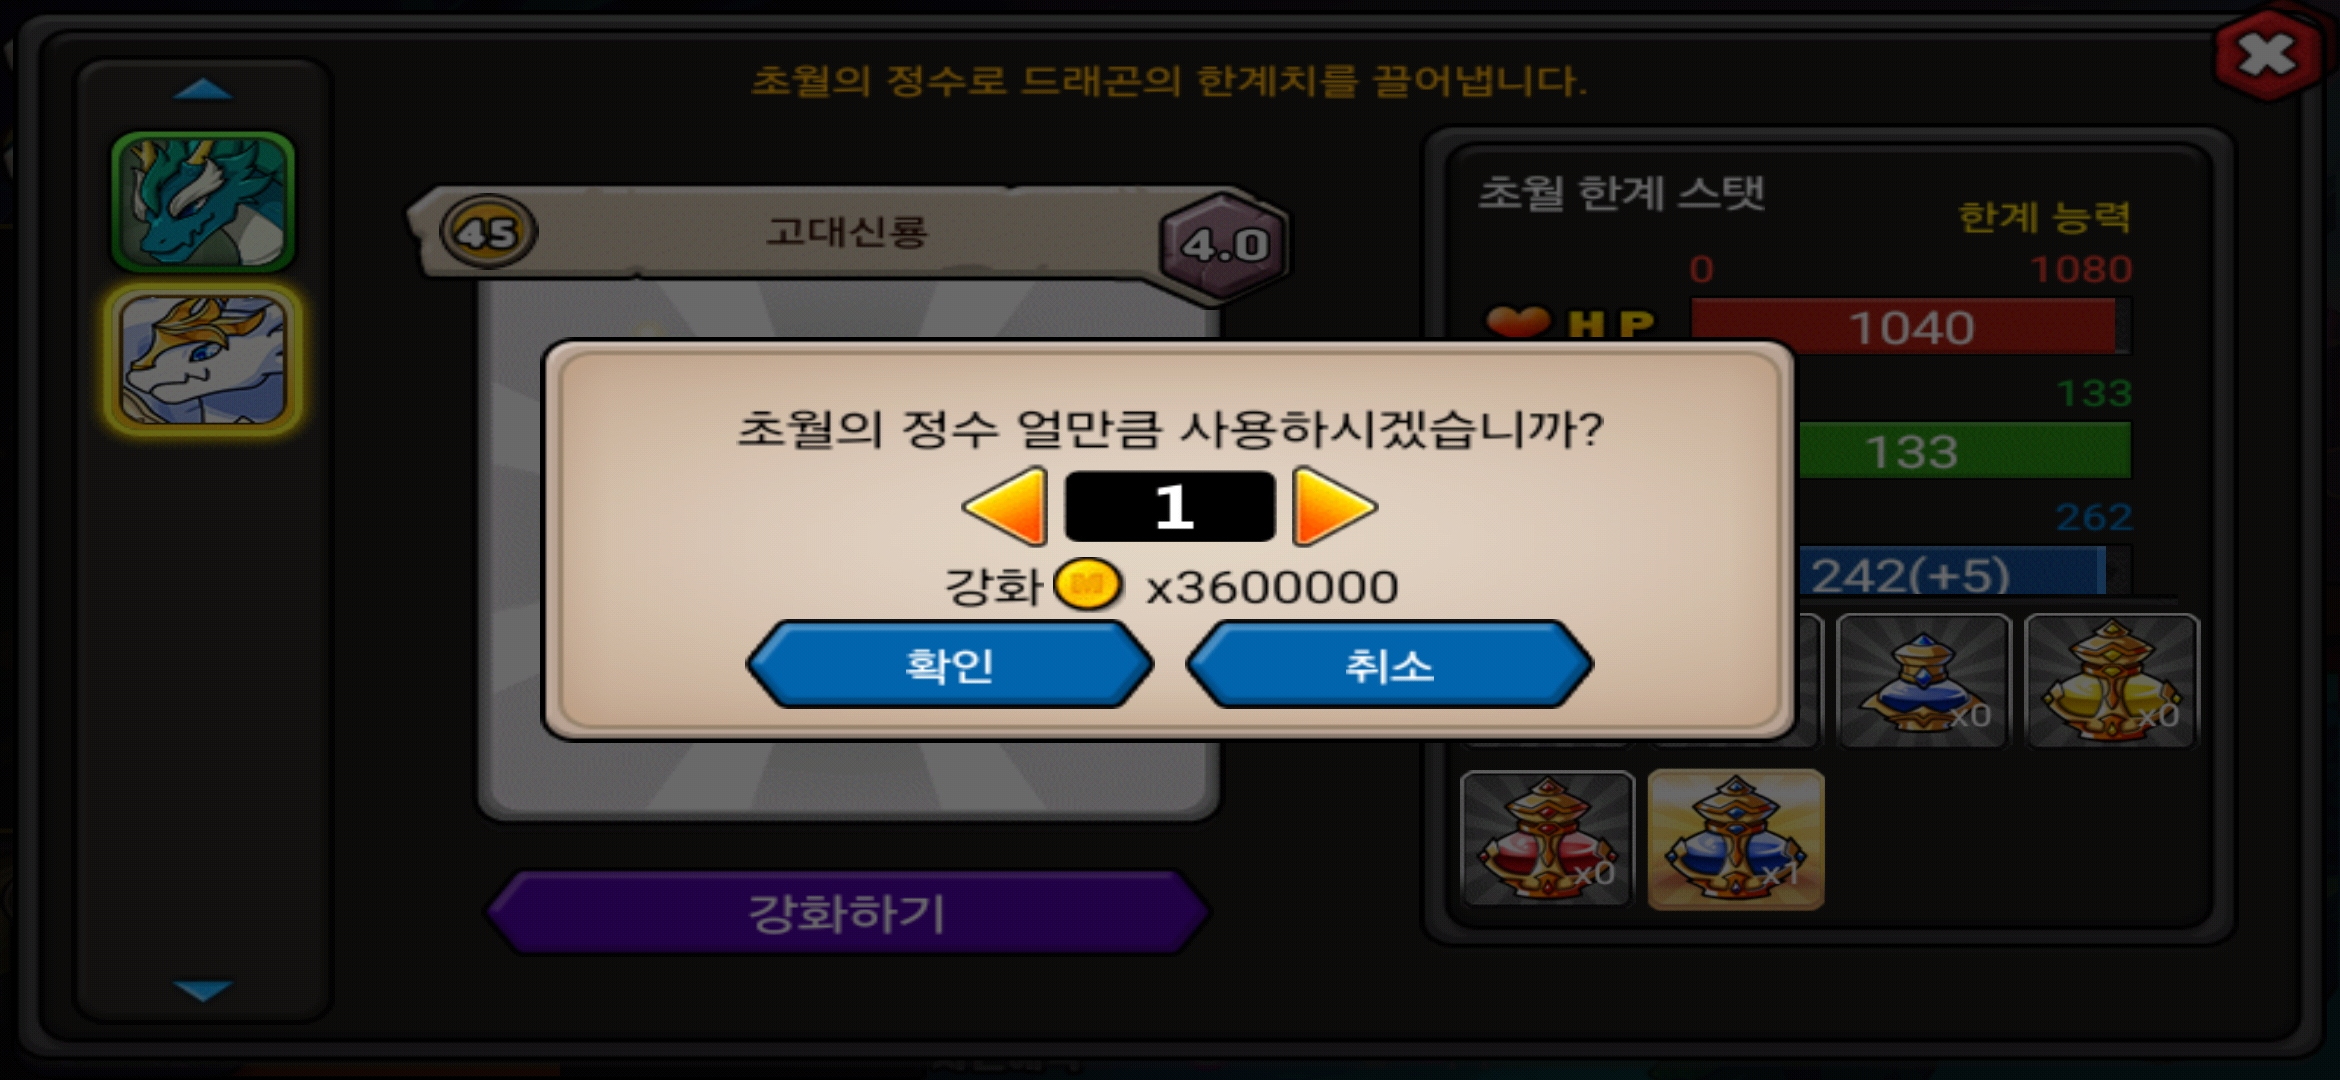Click the level 45 badge

click(488, 232)
